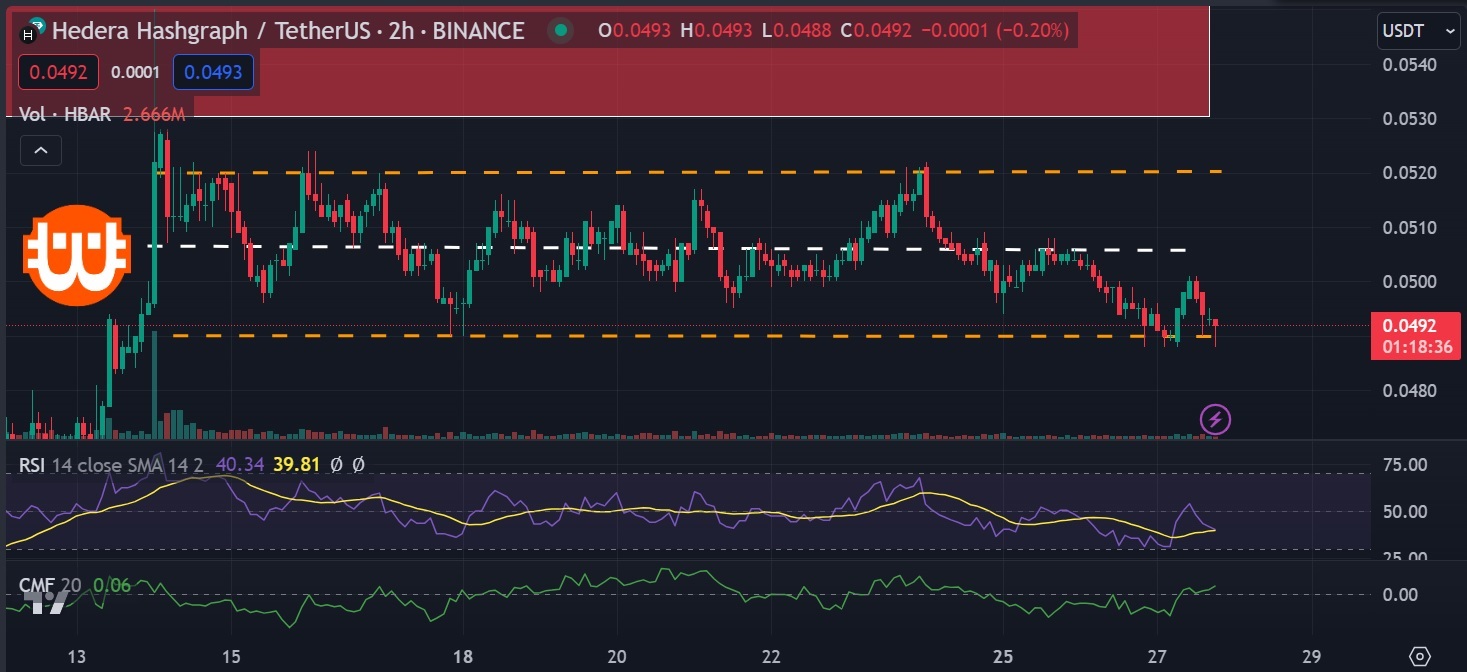Image resolution: width=1467 pixels, height=672 pixels.
Task: Click the CMF value 0.06
Action: click(112, 585)
